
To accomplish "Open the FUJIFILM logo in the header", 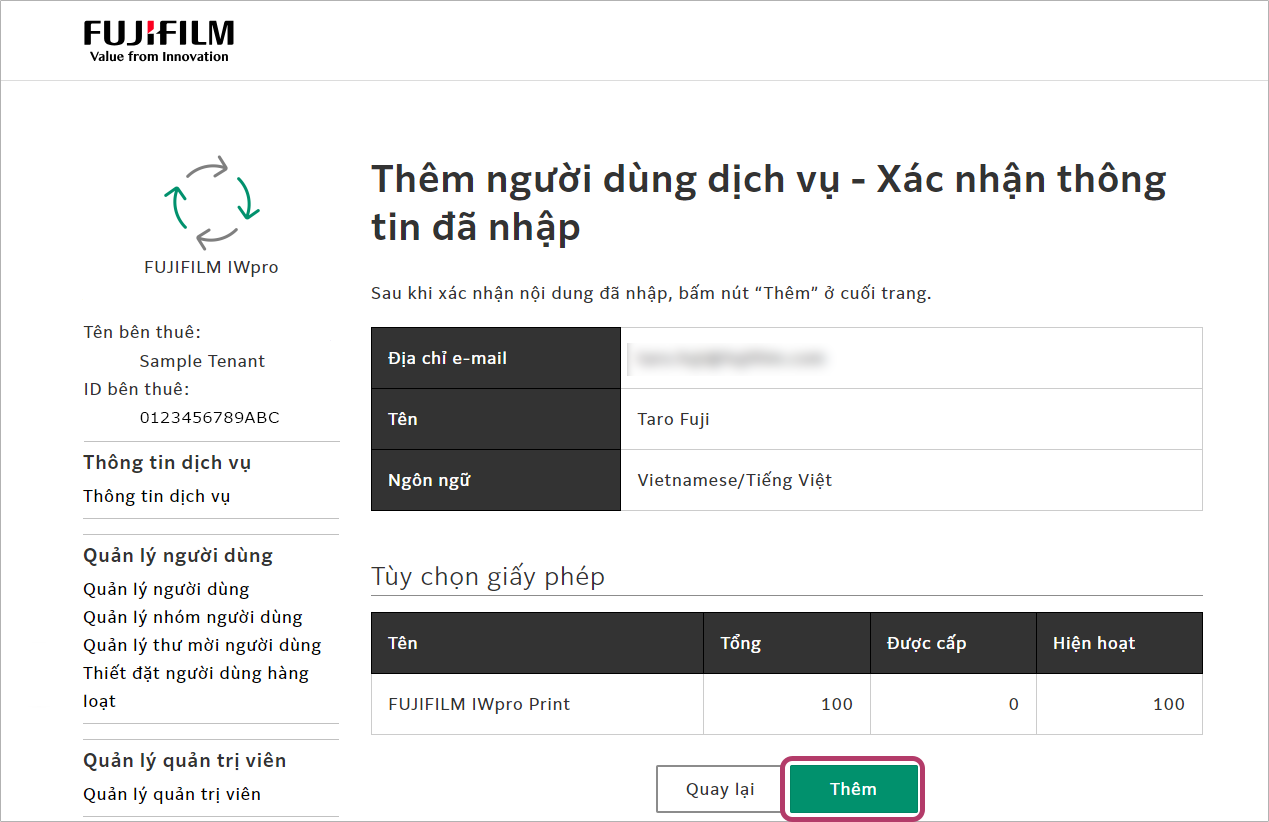I will [x=159, y=42].
